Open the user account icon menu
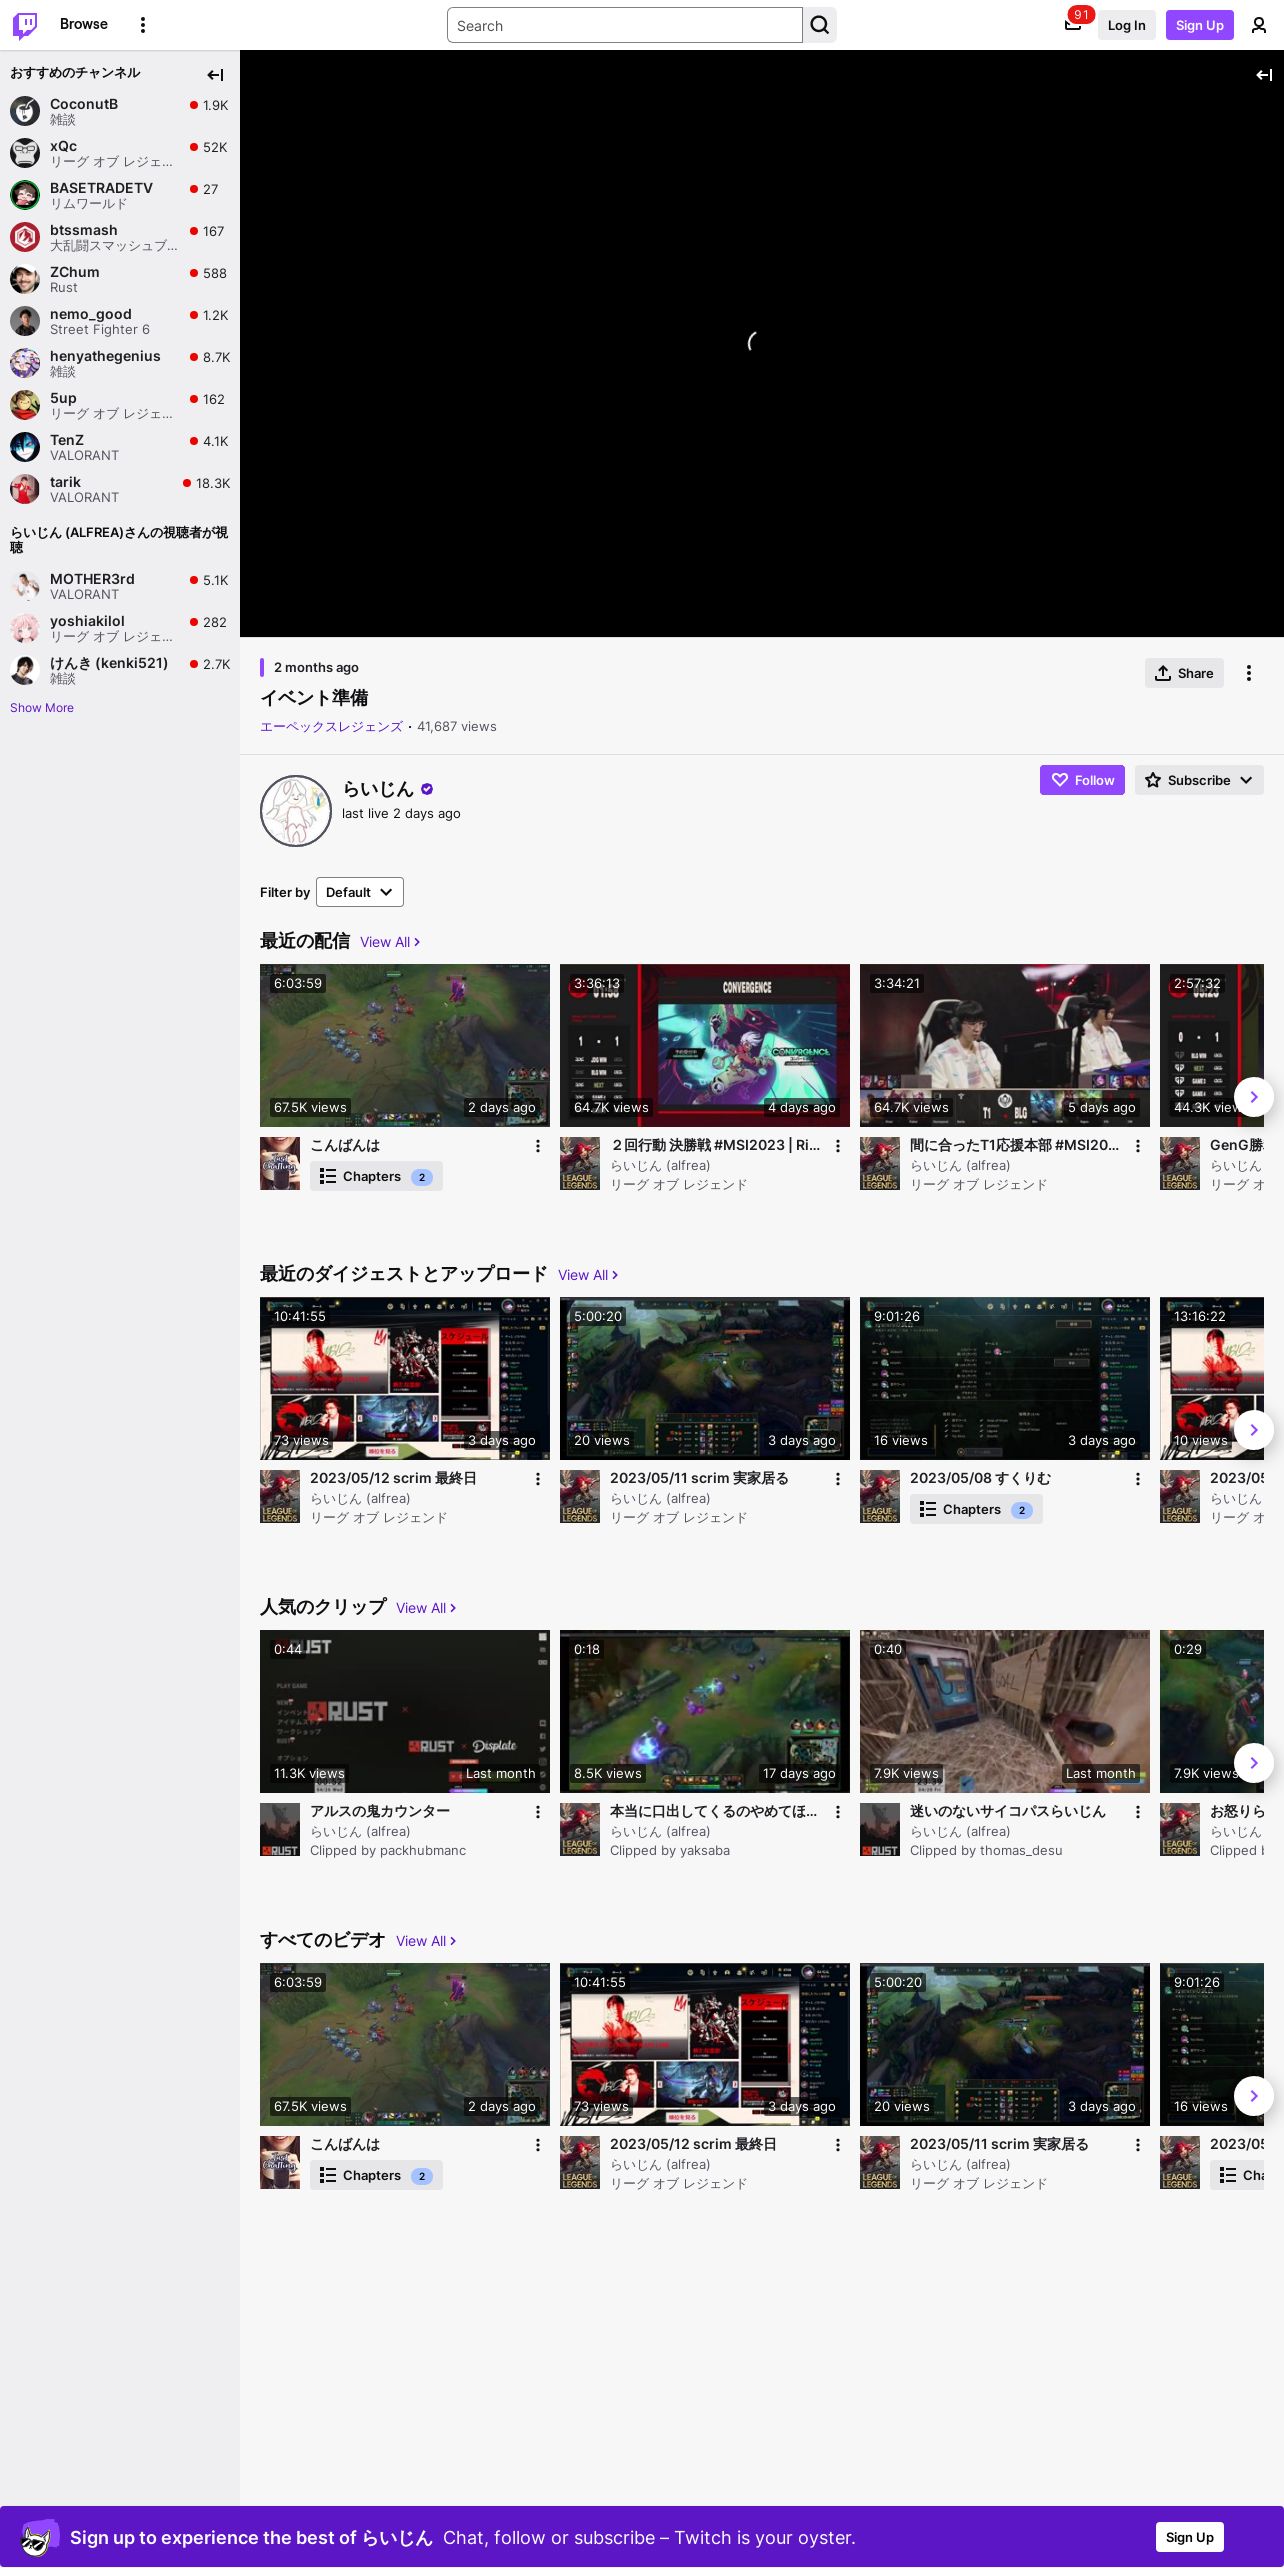Screen dimensions: 1284x2568 (1259, 25)
